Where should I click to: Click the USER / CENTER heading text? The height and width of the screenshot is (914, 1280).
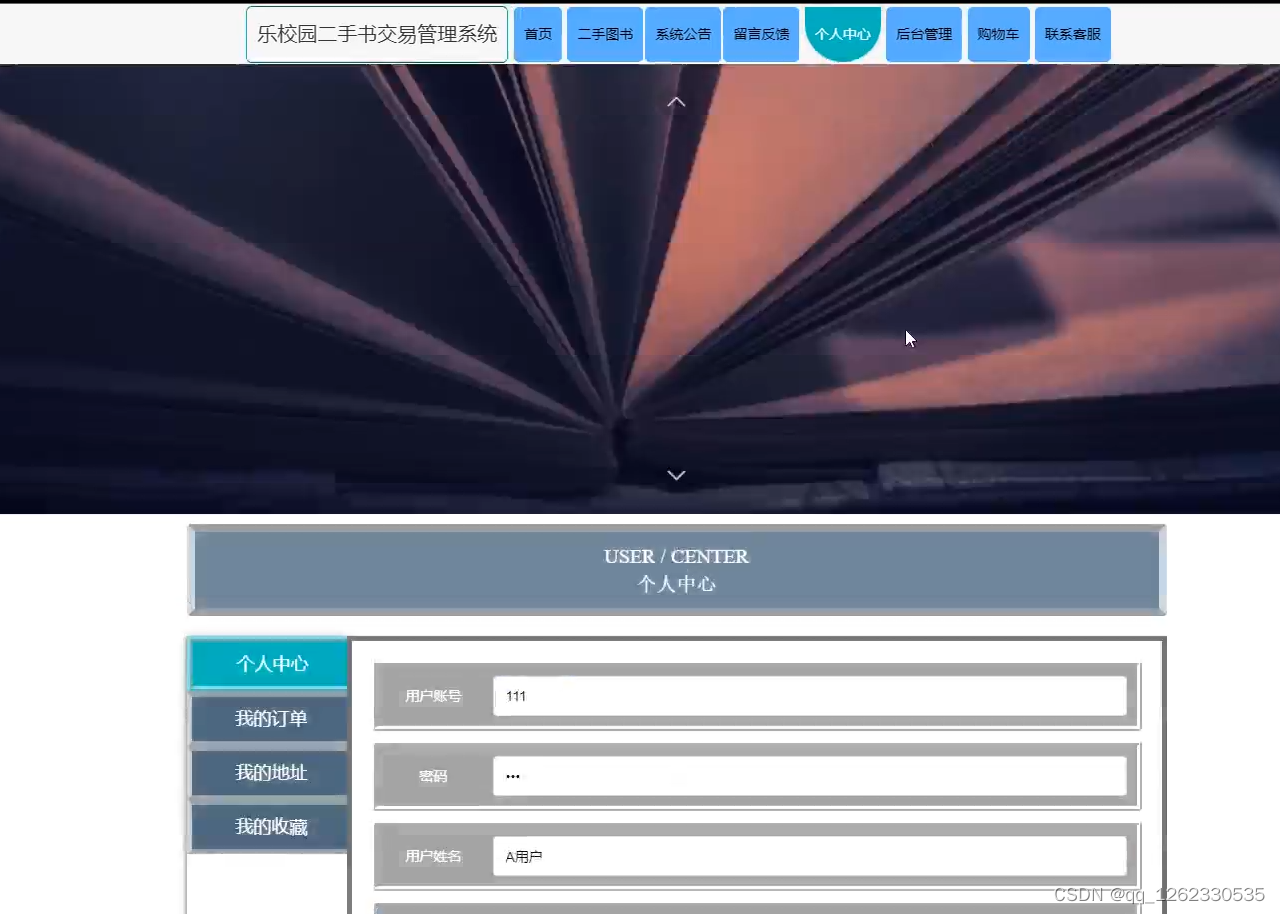[676, 556]
